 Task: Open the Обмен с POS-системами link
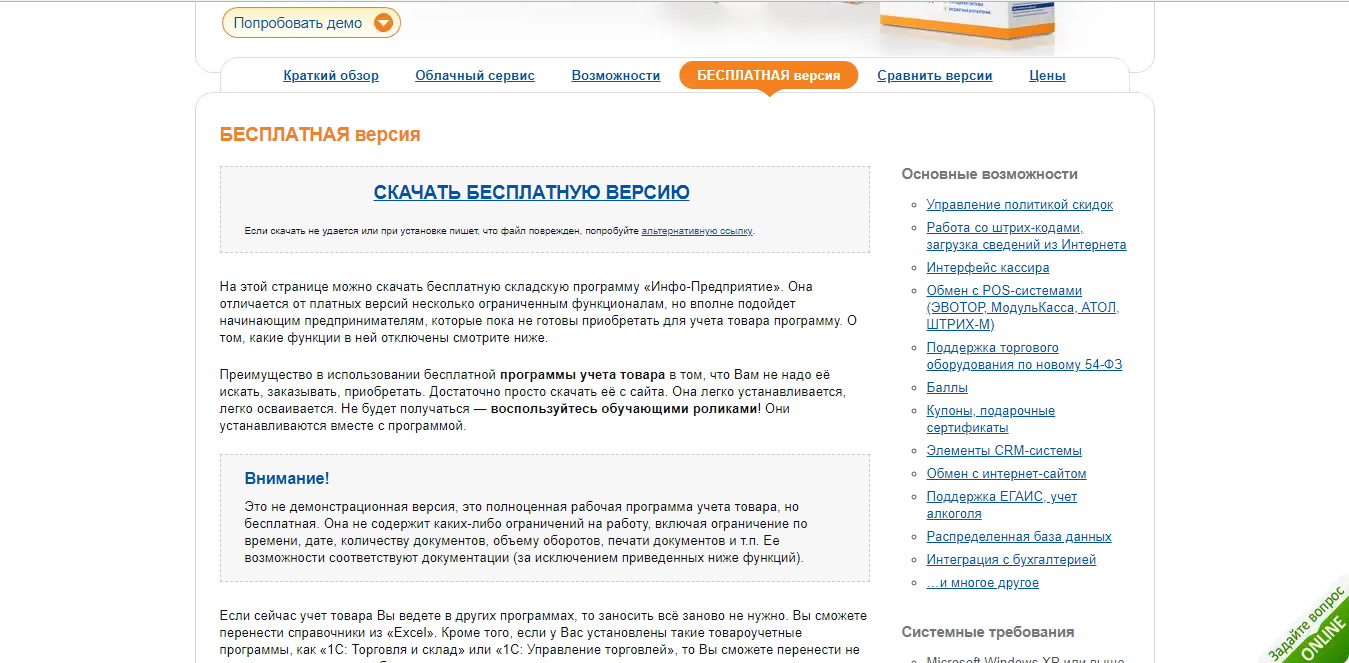click(x=1004, y=291)
